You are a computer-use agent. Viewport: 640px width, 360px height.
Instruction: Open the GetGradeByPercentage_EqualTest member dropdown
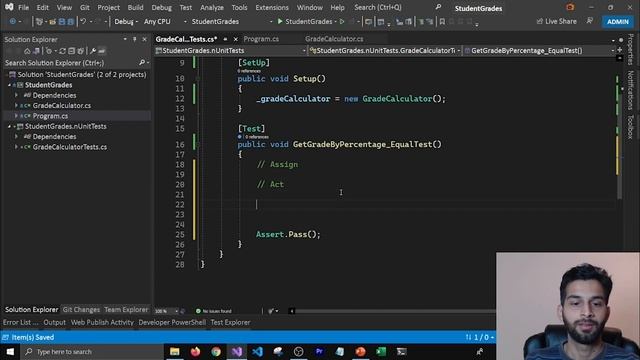[x=539, y=51]
